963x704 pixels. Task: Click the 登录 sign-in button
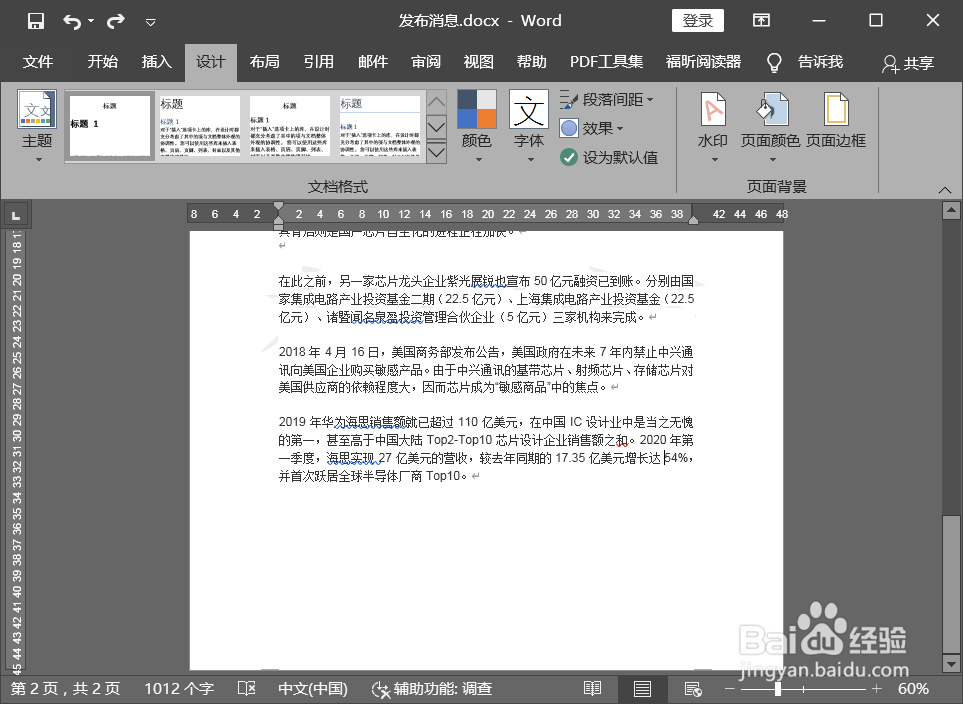698,21
